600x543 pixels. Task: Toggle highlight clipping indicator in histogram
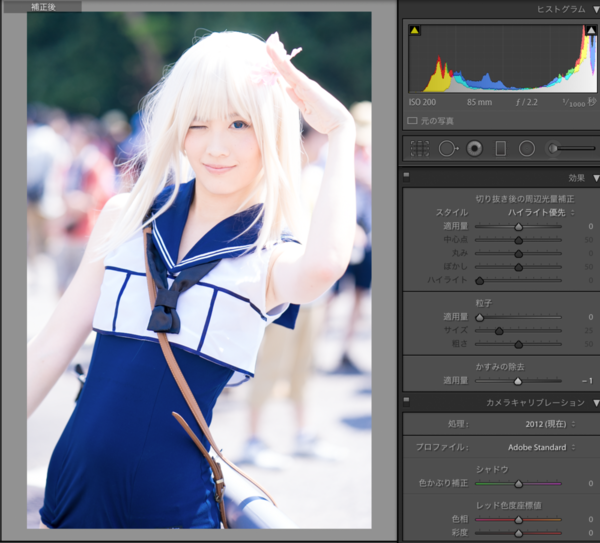coord(591,31)
